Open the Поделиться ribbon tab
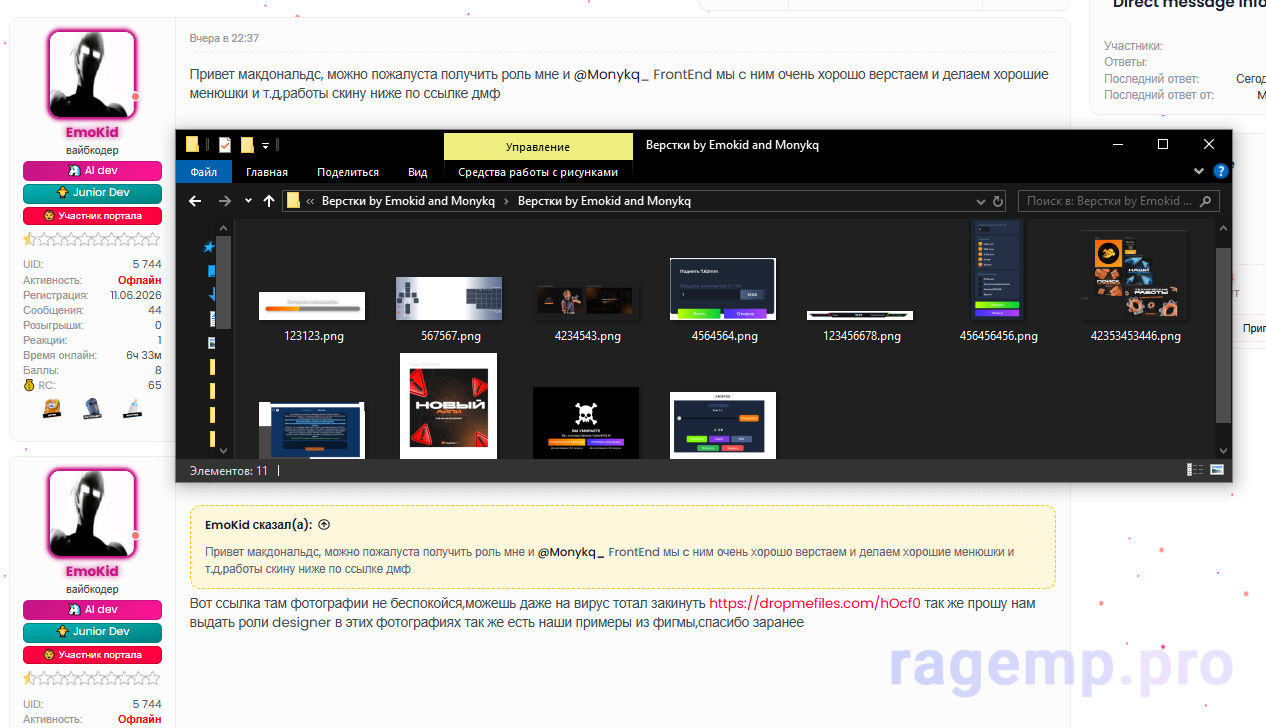Screen dimensions: 1266x728 [x=348, y=172]
